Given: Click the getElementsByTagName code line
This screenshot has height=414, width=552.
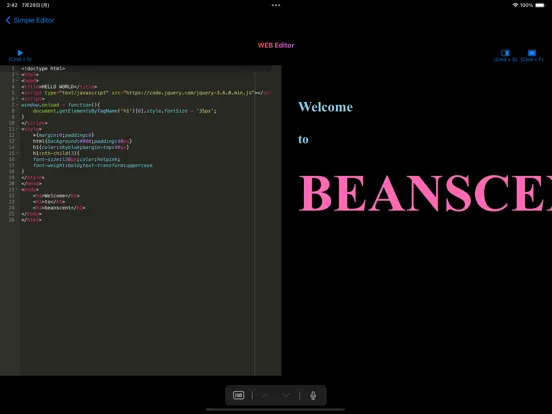Looking at the screenshot, I should pyautogui.click(x=125, y=111).
